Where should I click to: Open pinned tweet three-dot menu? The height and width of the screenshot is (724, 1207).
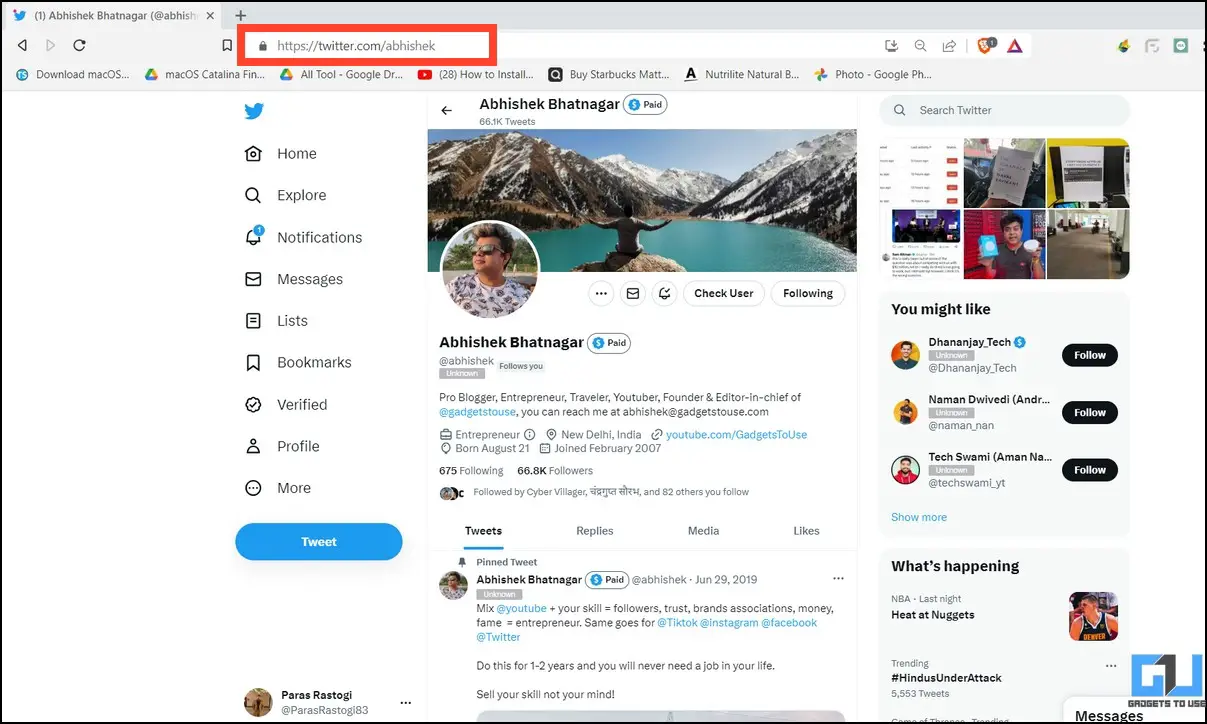click(x=838, y=579)
